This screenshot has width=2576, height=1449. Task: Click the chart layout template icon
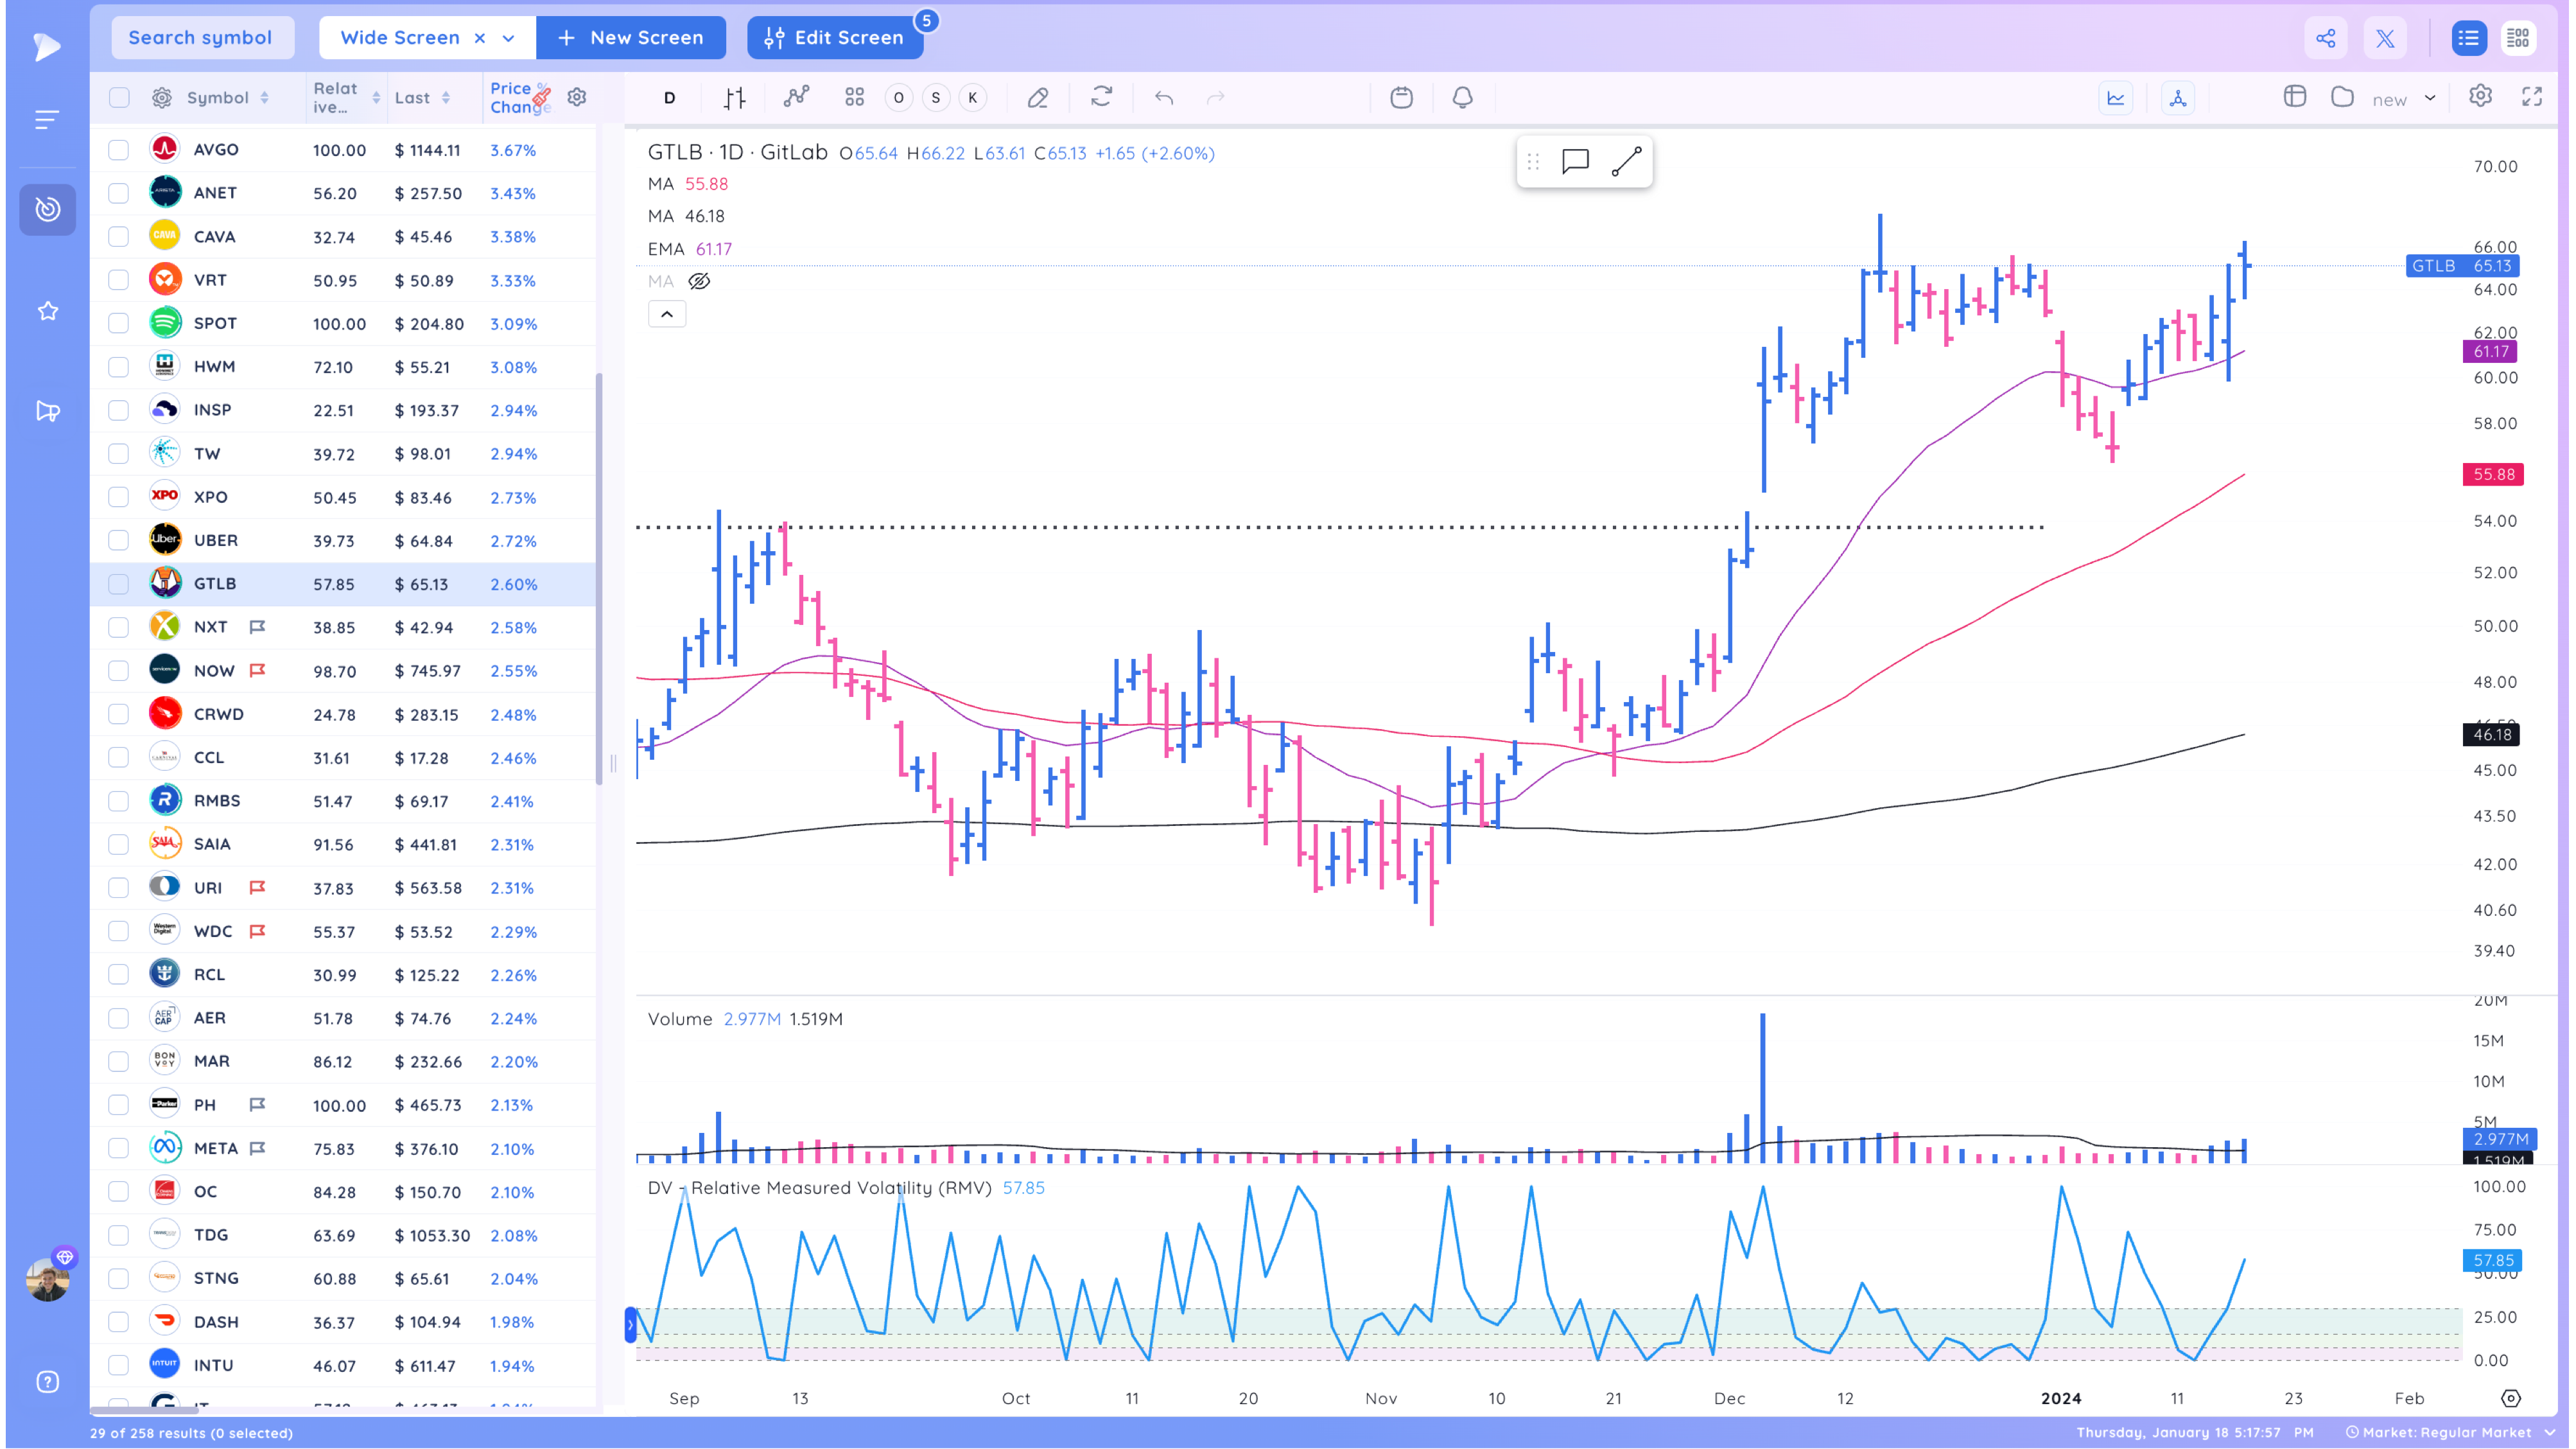(x=2295, y=96)
